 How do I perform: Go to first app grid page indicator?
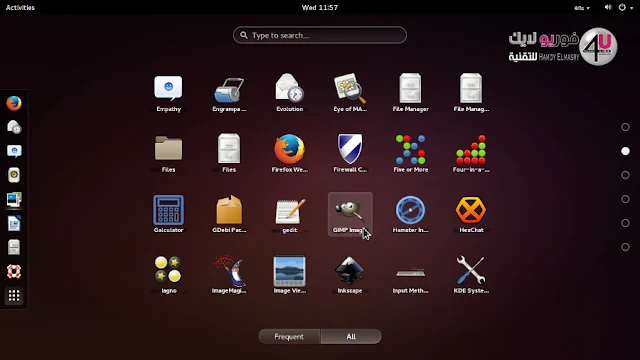pyautogui.click(x=625, y=127)
